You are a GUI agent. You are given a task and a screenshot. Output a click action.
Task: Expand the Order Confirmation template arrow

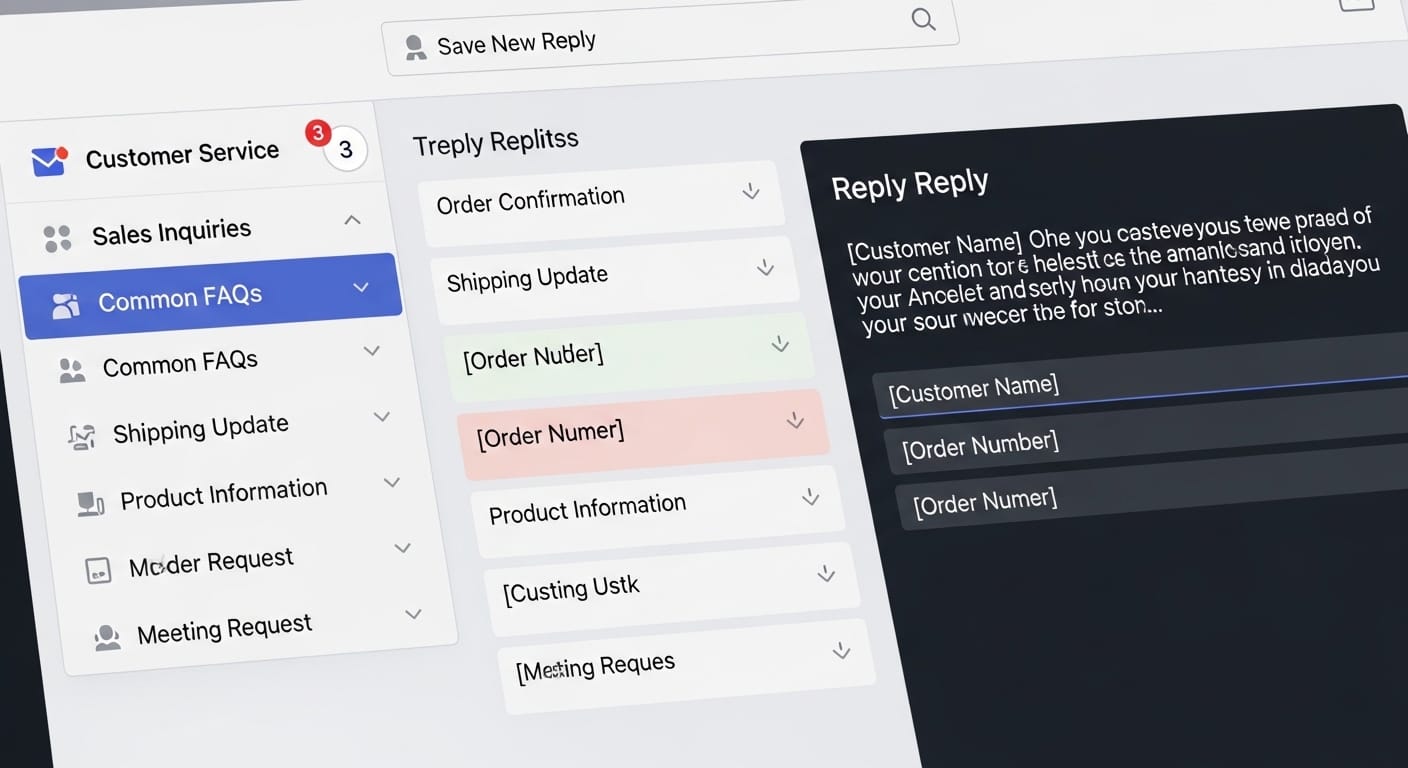(751, 191)
